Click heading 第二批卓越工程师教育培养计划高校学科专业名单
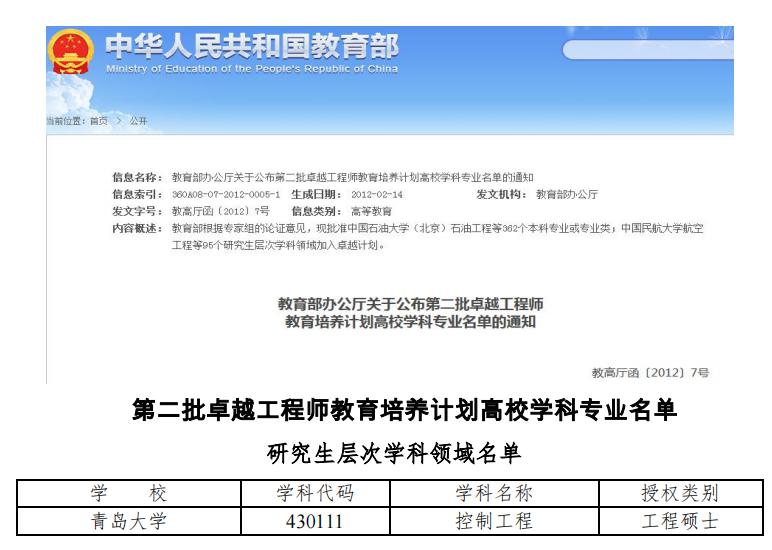 [404, 410]
